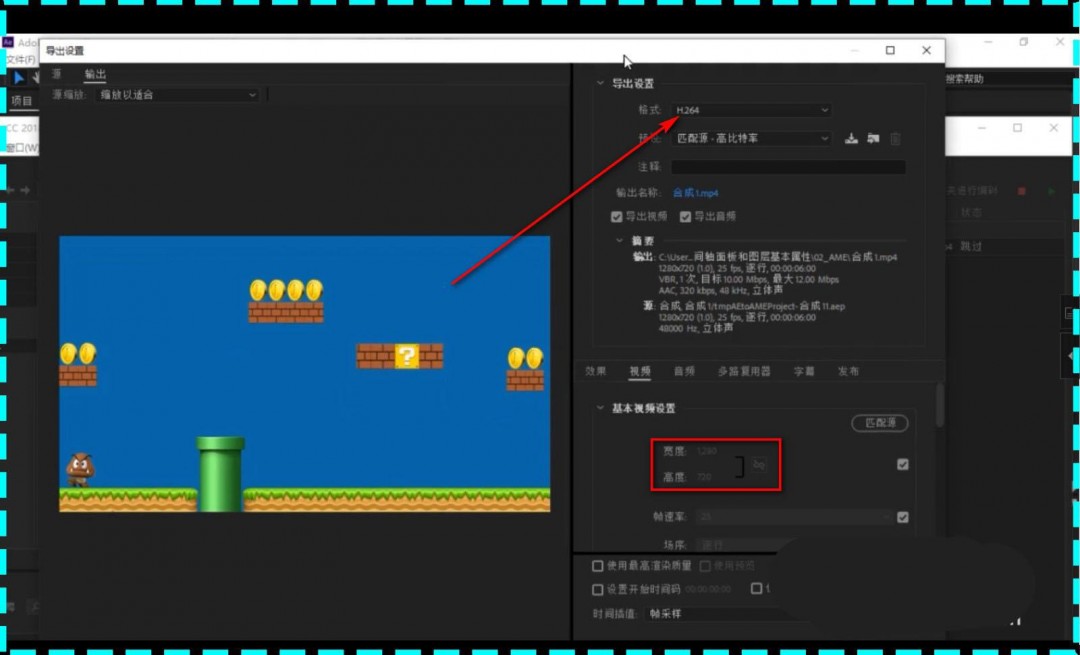Enable the 使用最高渲染质量 checkbox
Image resolution: width=1080 pixels, height=655 pixels.
tap(597, 565)
